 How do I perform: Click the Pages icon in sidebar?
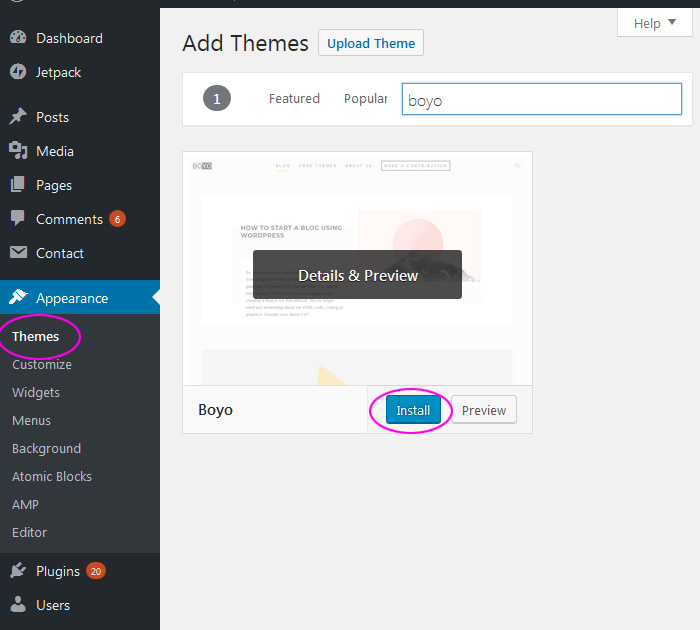[x=18, y=184]
